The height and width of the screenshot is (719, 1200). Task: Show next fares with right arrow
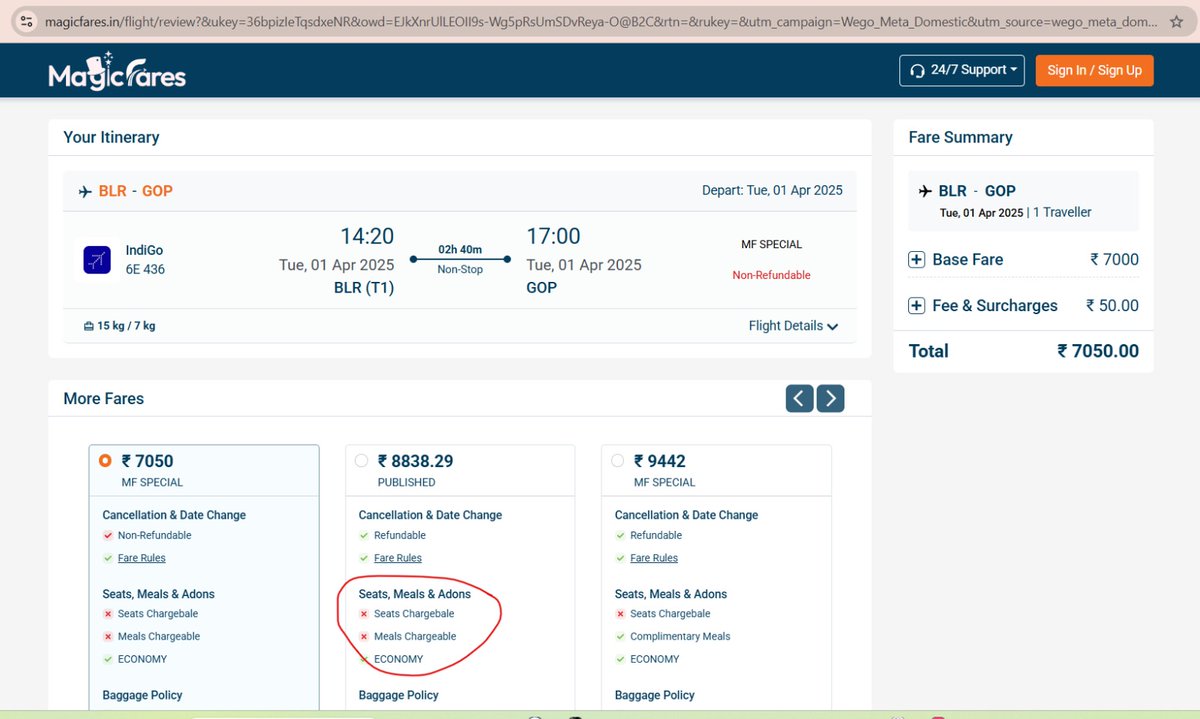click(830, 398)
